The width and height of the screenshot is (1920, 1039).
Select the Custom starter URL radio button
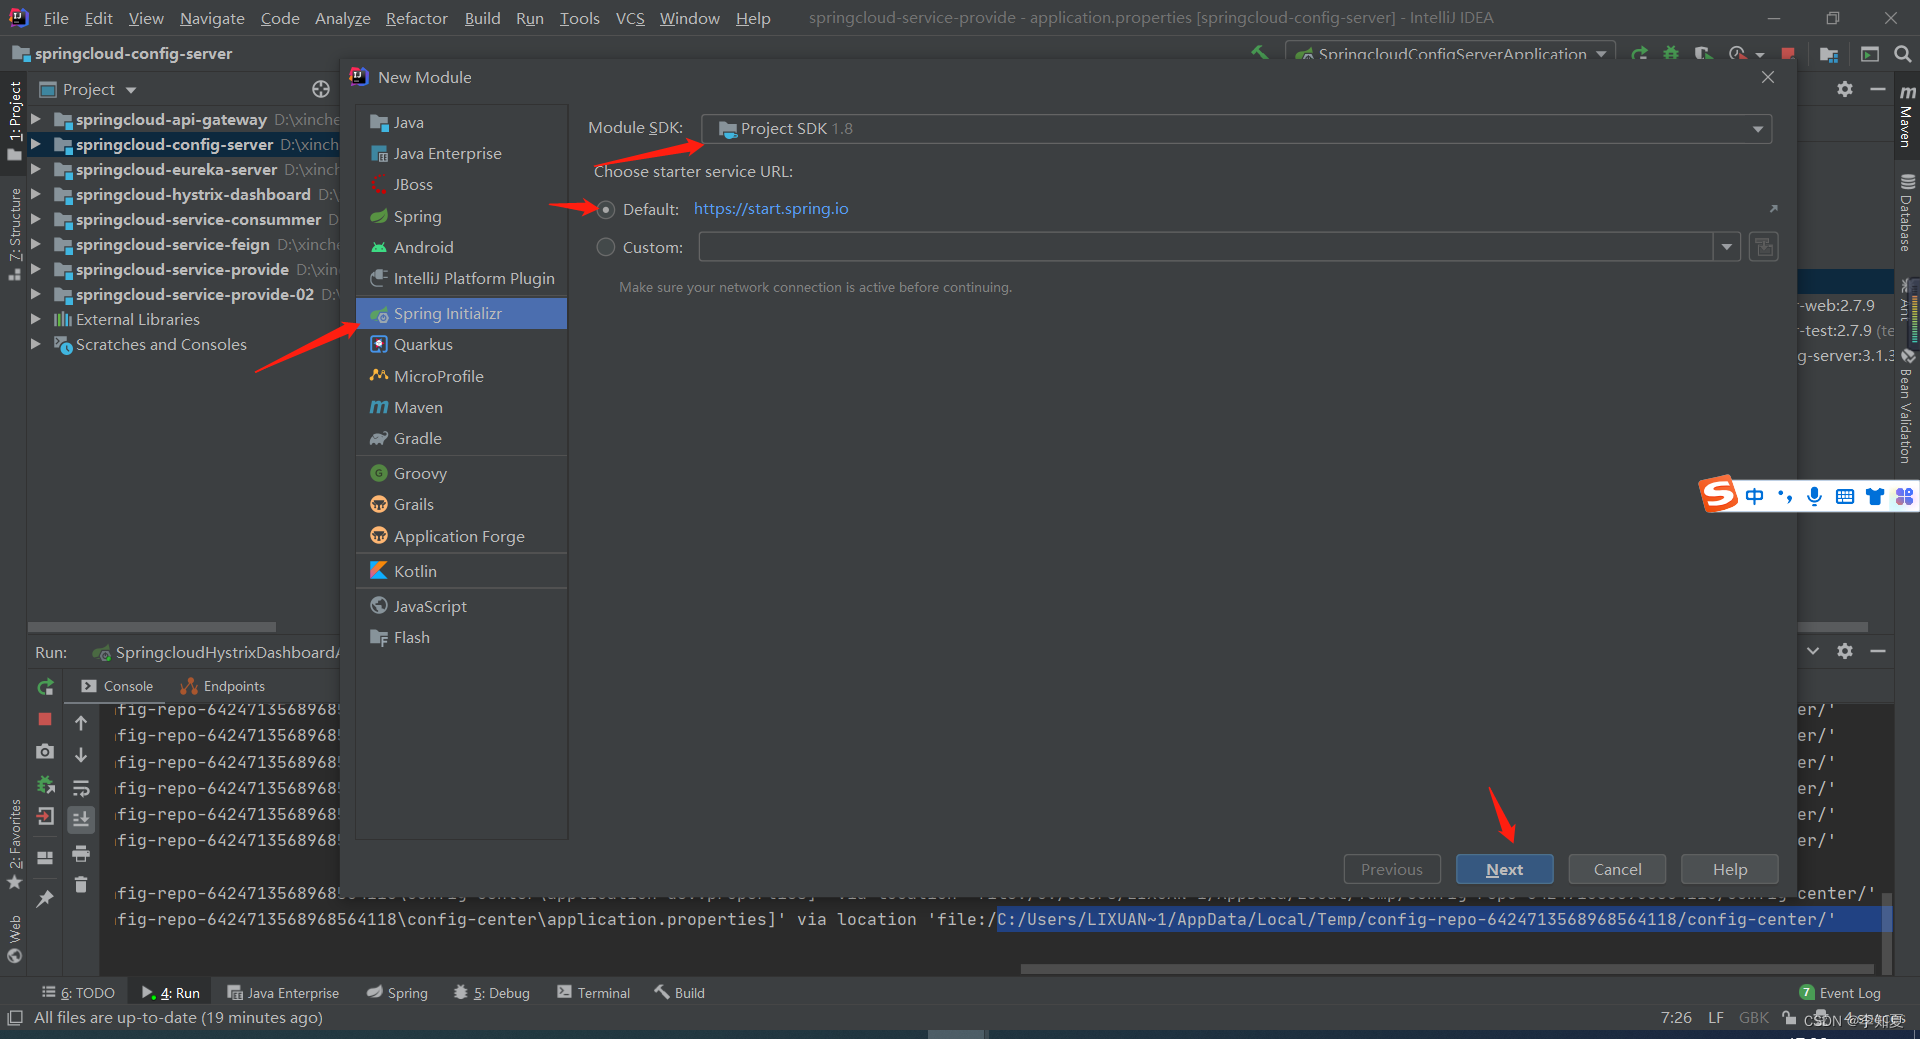(606, 247)
